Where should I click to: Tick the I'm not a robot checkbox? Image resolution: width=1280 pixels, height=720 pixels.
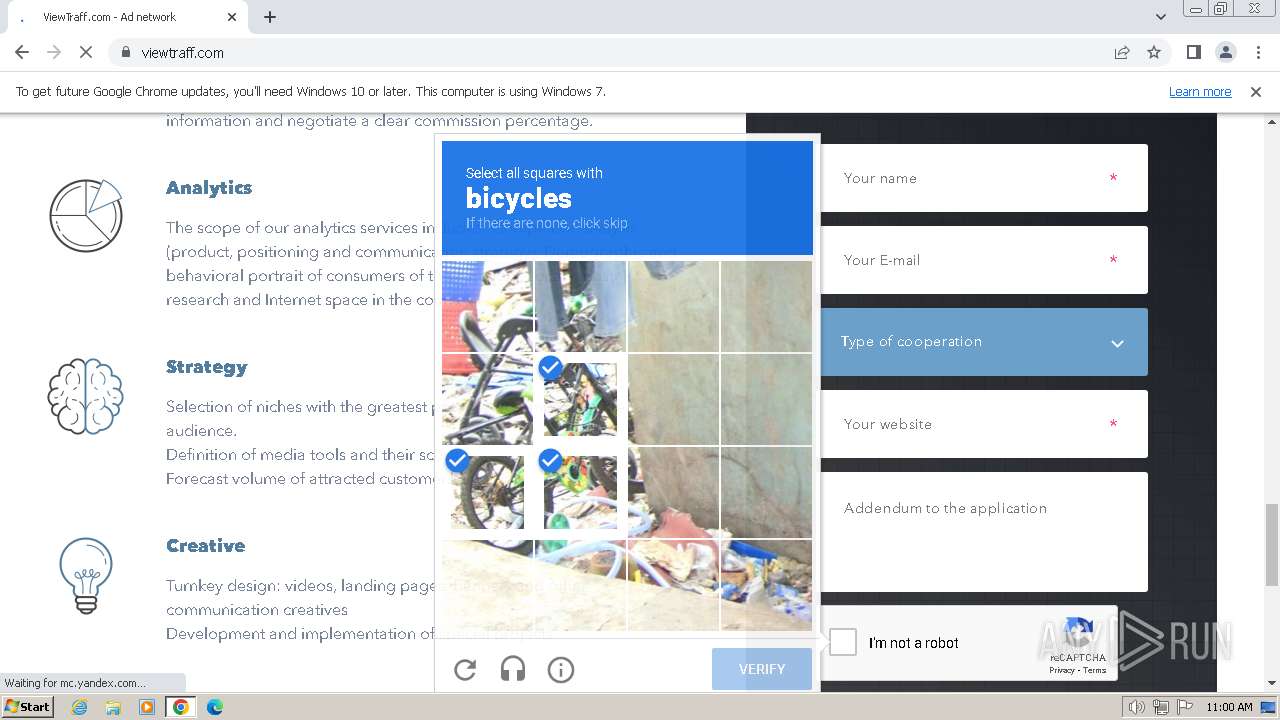coord(843,642)
